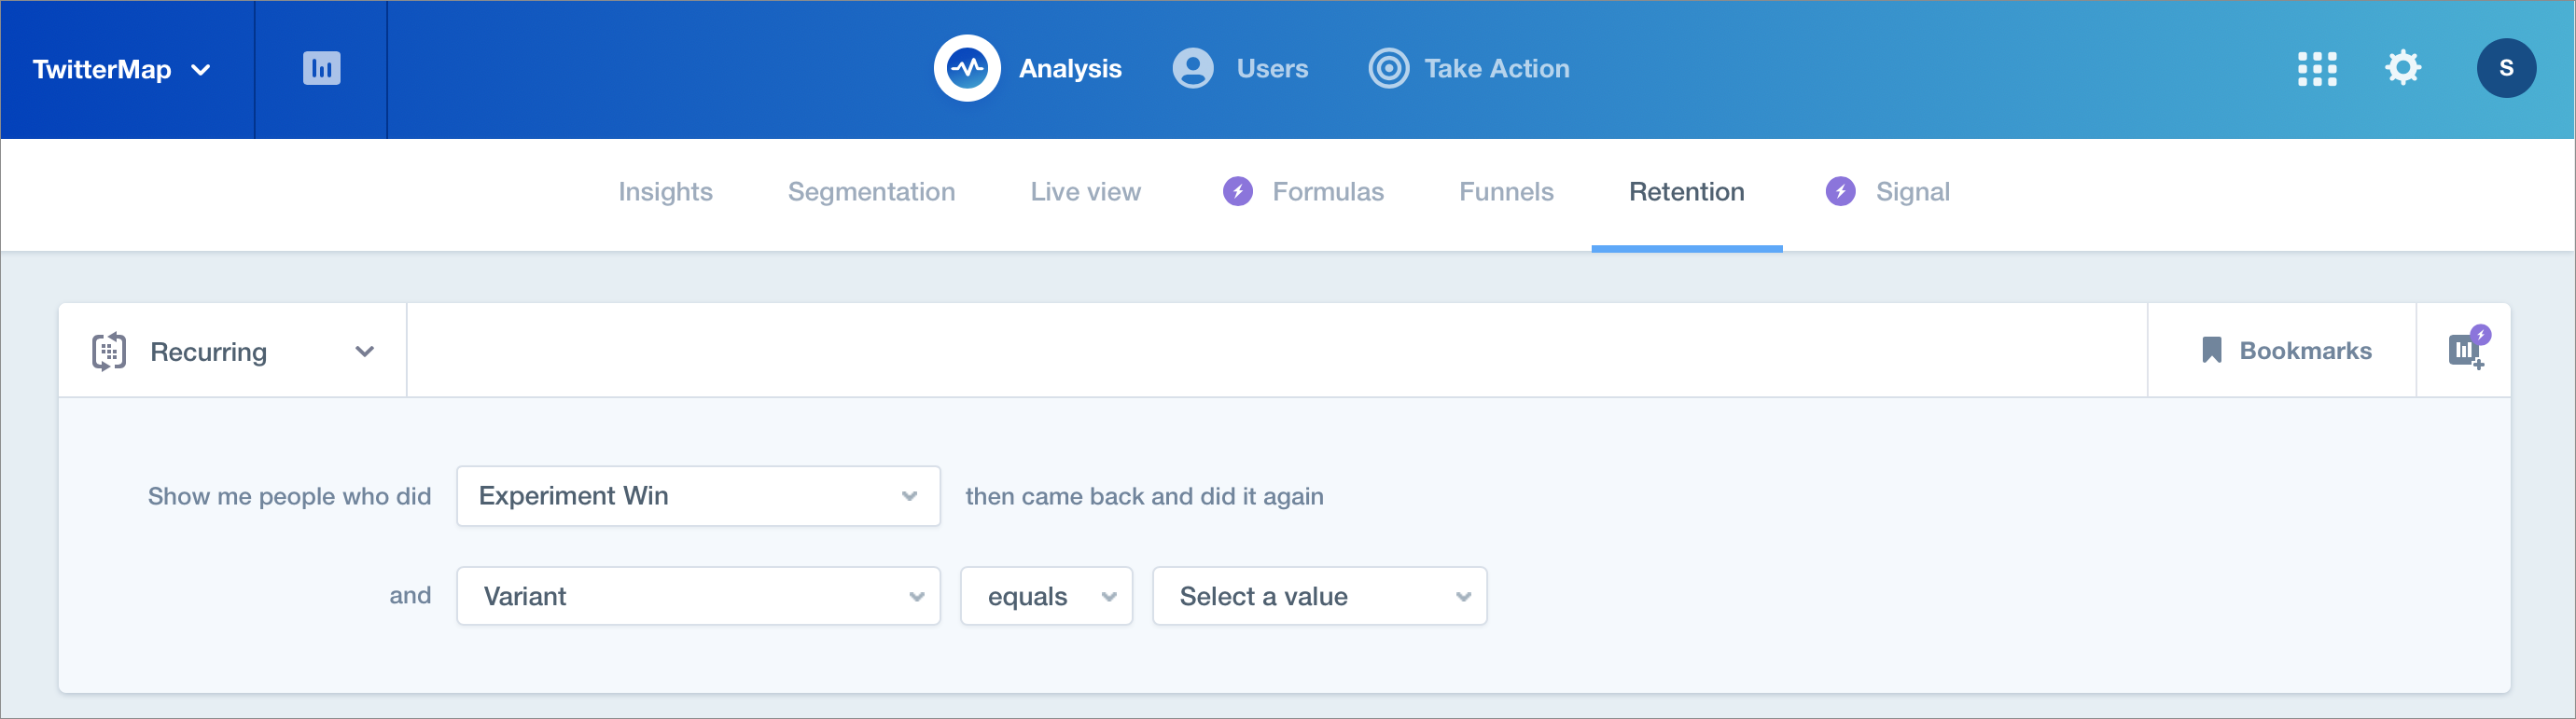2576x719 pixels.
Task: Open settings gear icon
Action: point(2402,68)
